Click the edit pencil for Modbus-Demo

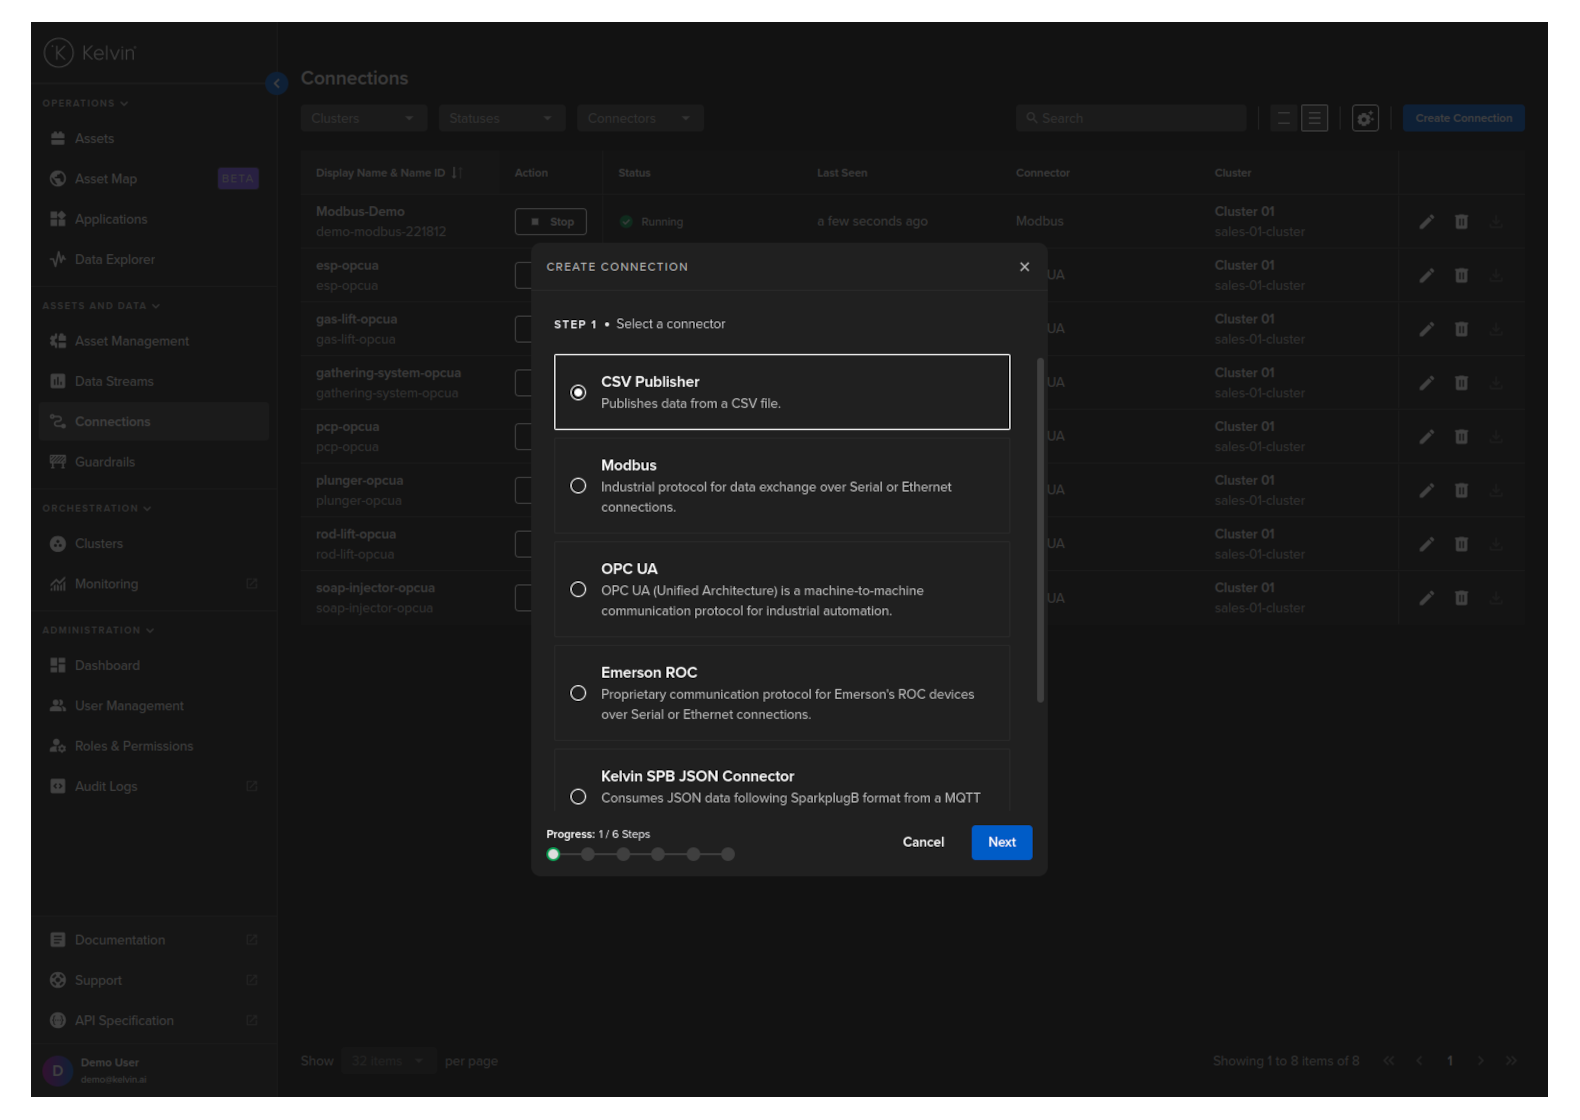[1426, 222]
